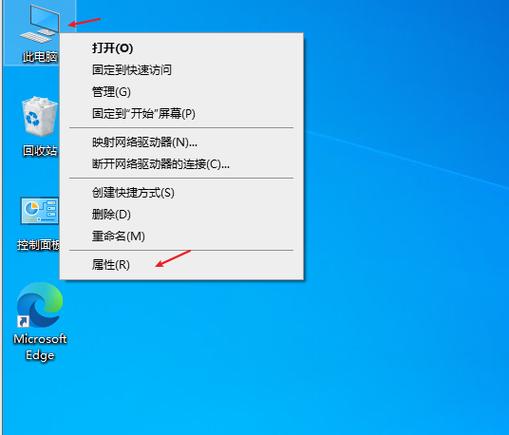
Task: Select the Microsoft Edge shortcut icon
Action: [x=40, y=305]
